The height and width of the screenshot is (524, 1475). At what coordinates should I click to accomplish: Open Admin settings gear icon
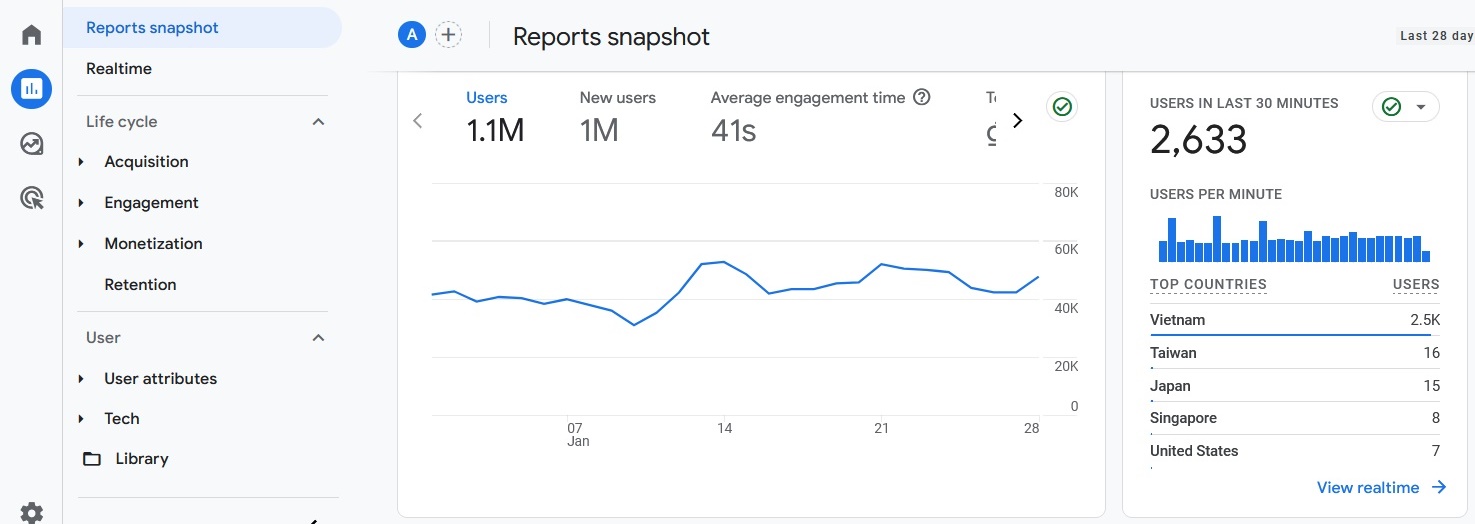[x=31, y=513]
